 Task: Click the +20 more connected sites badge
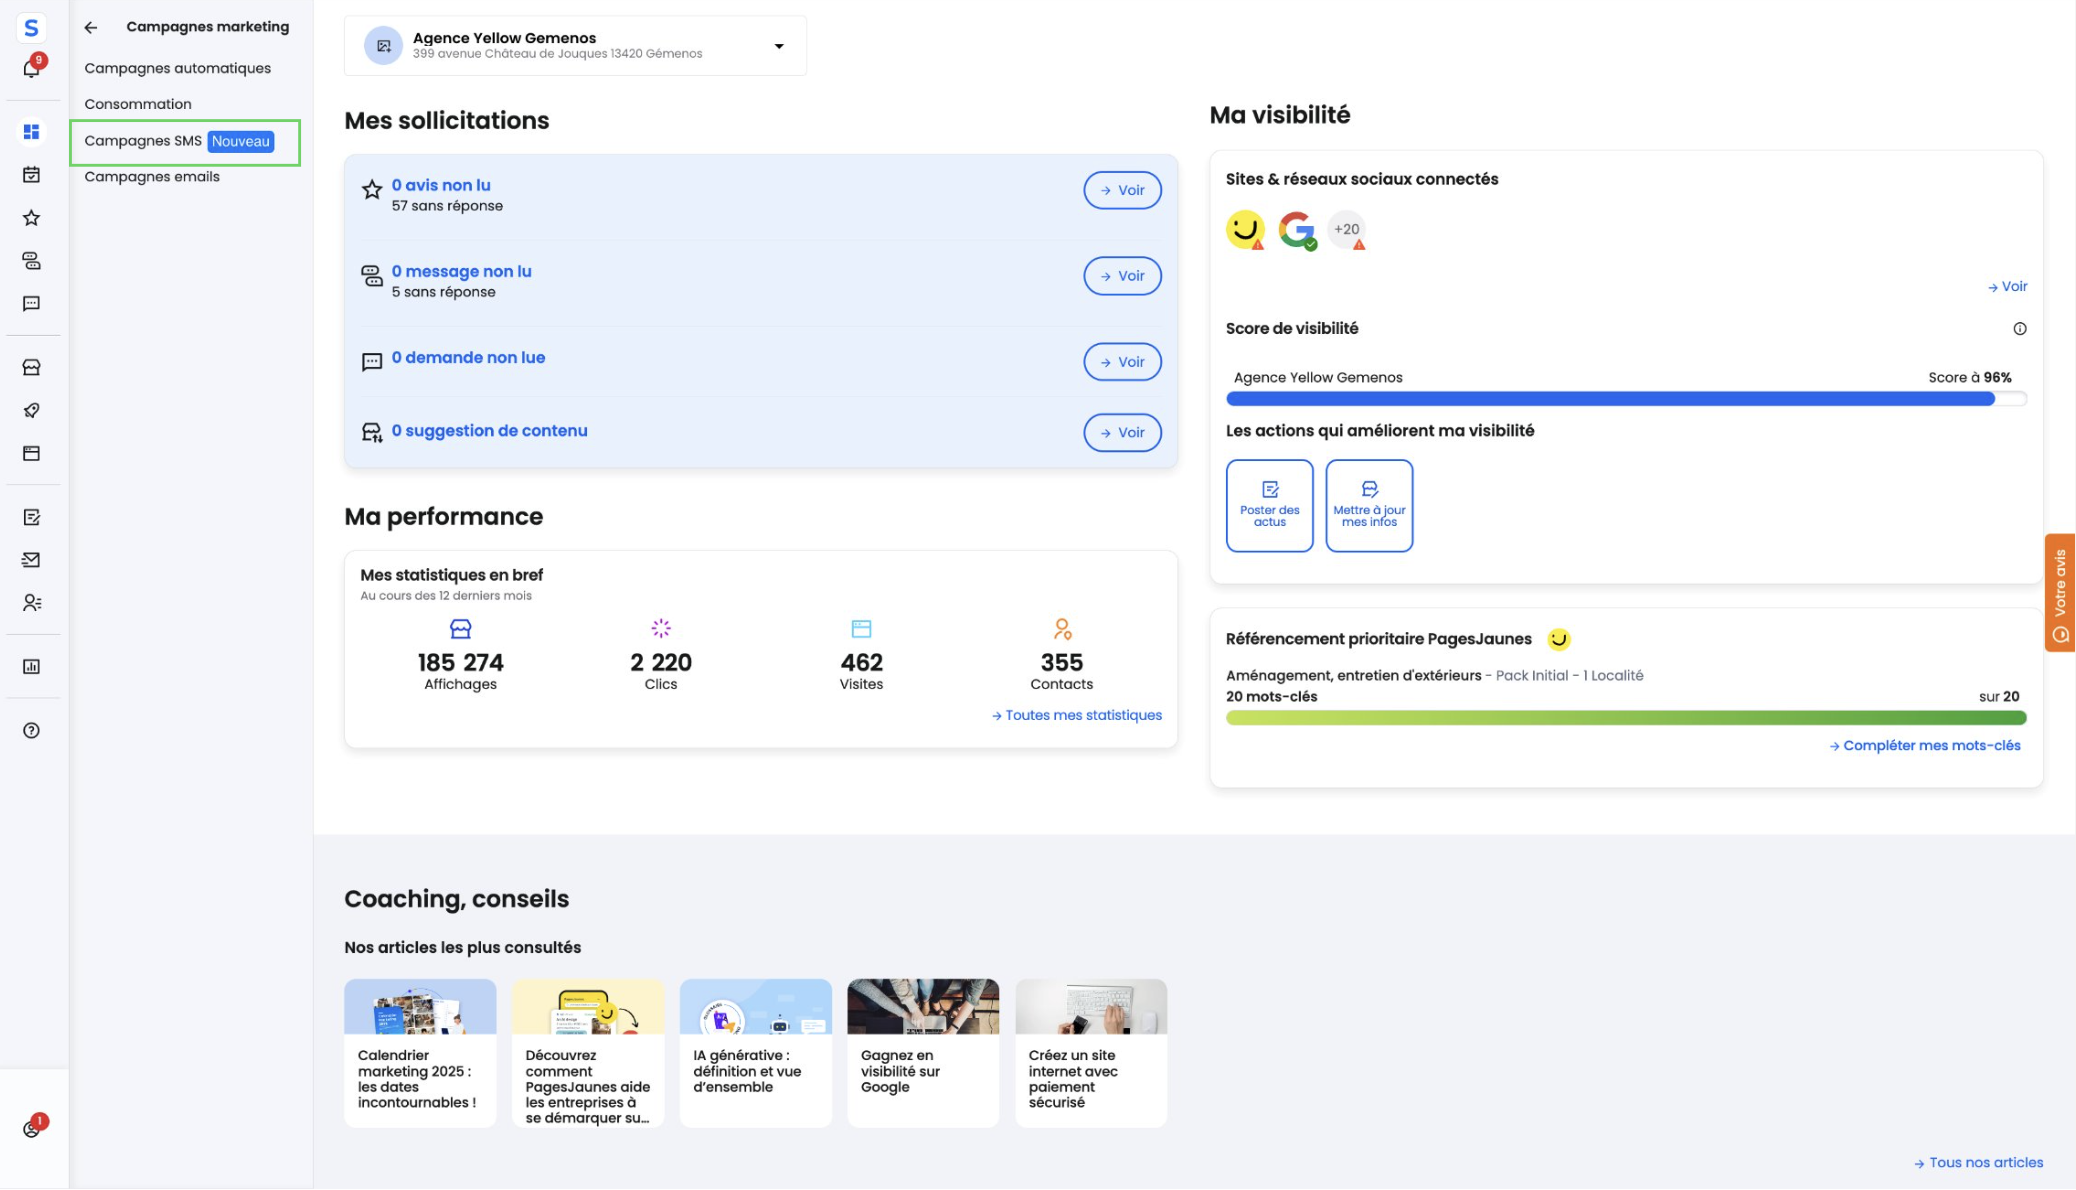coord(1346,230)
